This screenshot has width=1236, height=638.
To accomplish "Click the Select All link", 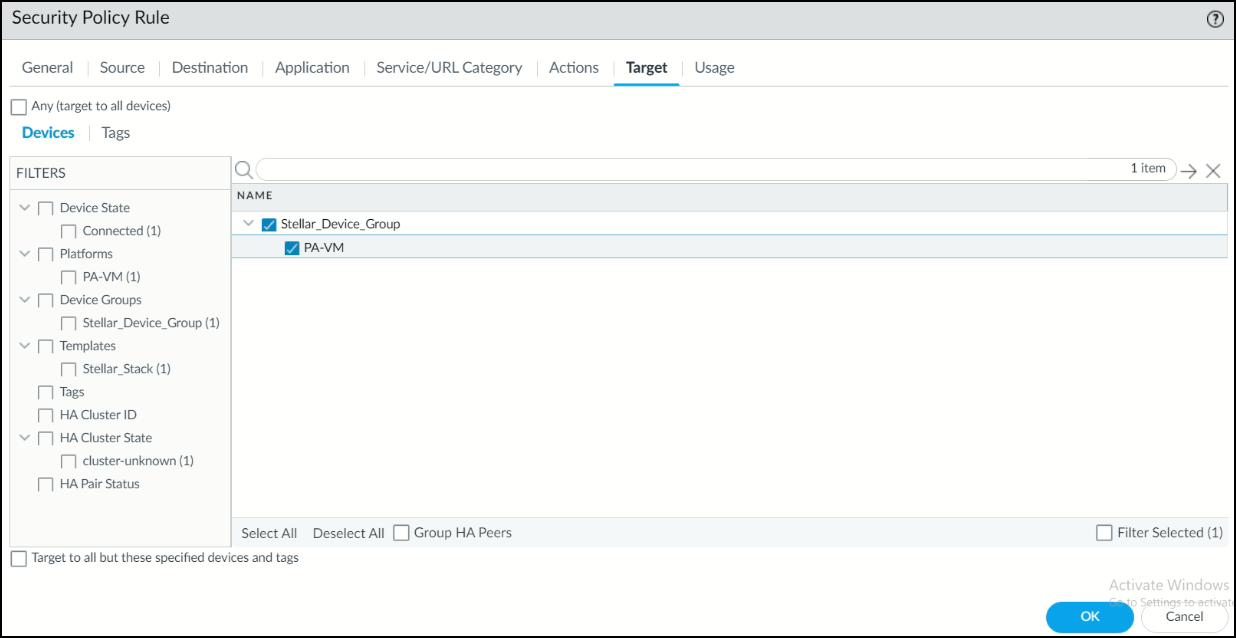I will (x=269, y=533).
